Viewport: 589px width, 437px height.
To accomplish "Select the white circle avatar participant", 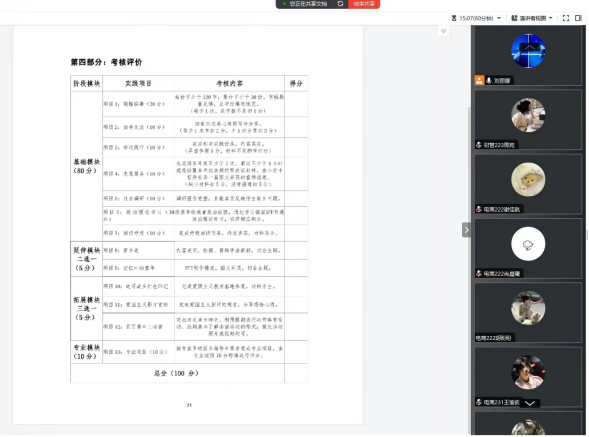I will (528, 244).
